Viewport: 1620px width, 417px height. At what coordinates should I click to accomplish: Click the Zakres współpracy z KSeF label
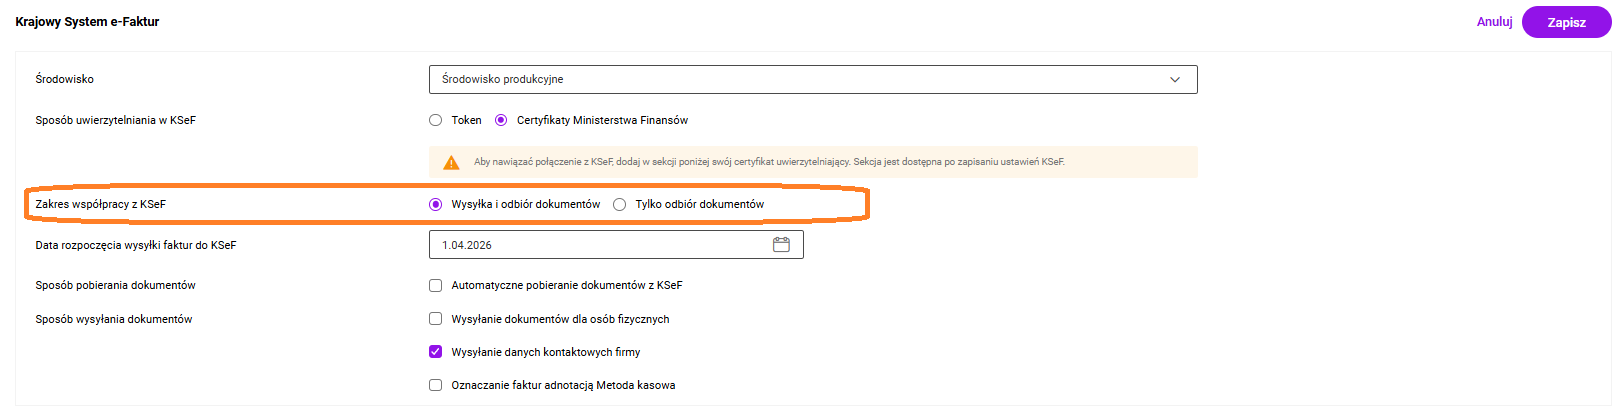point(100,205)
